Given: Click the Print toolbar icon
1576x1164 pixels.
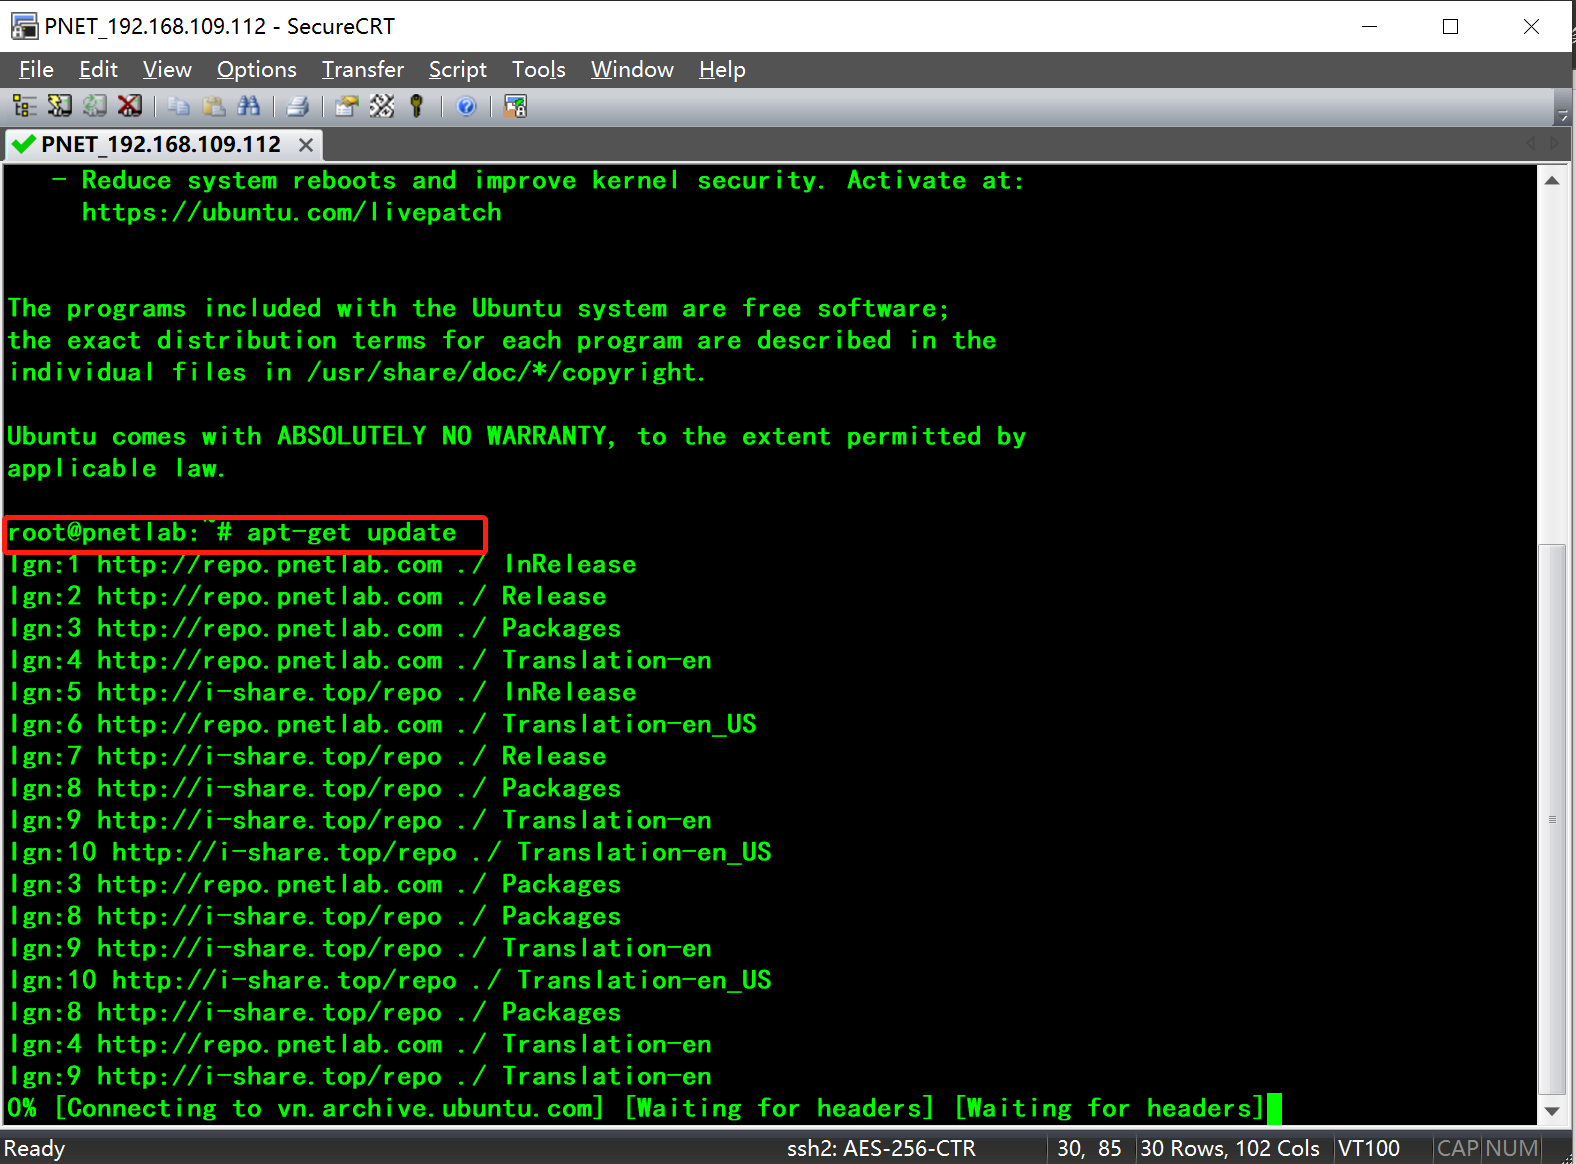Looking at the screenshot, I should coord(297,106).
